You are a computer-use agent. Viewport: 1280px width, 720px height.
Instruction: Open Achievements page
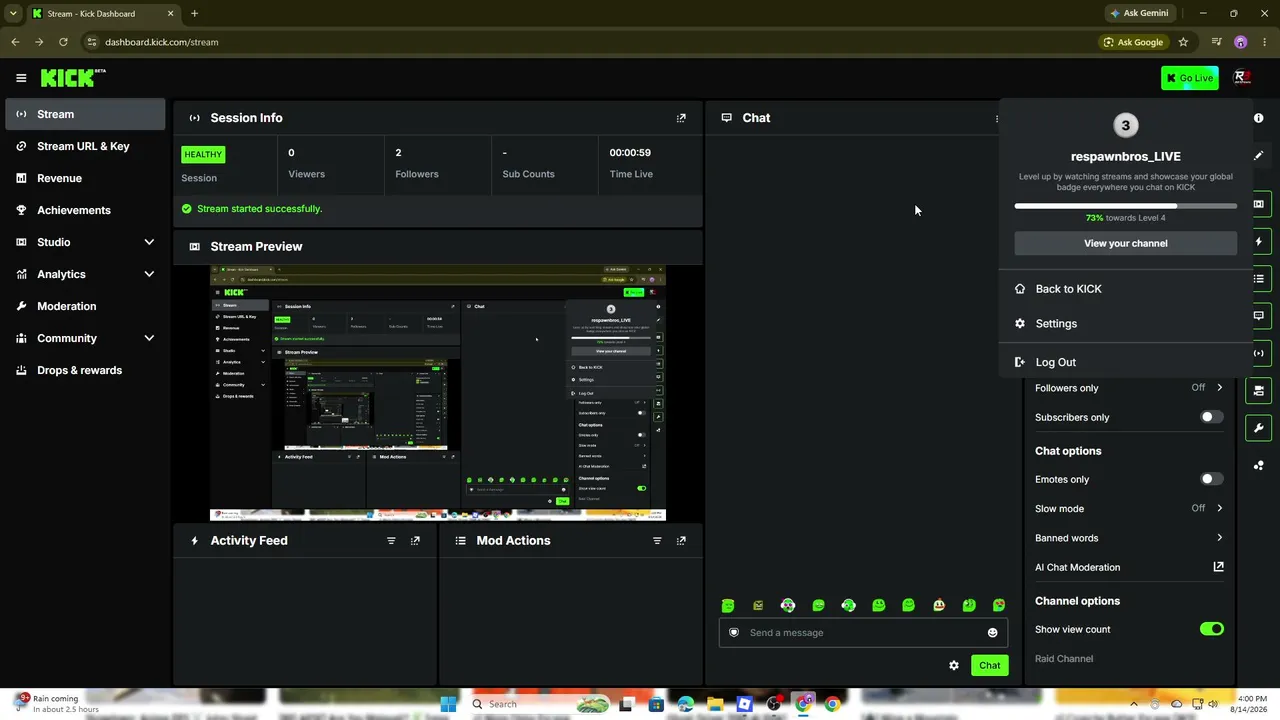85,210
